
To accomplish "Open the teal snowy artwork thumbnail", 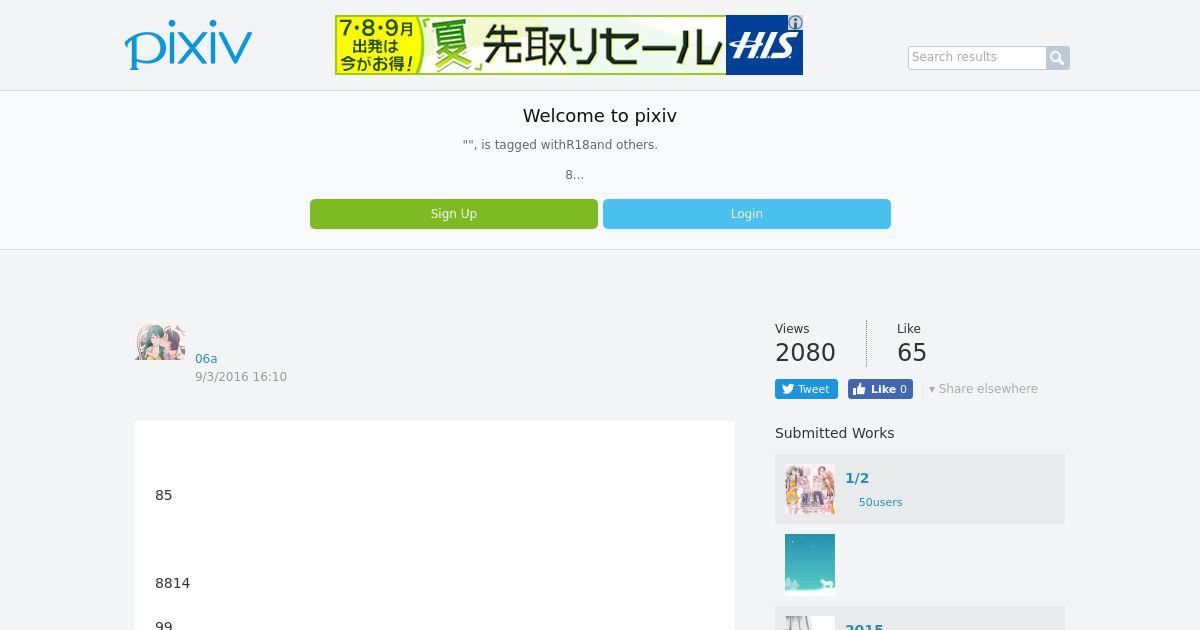I will 810,564.
